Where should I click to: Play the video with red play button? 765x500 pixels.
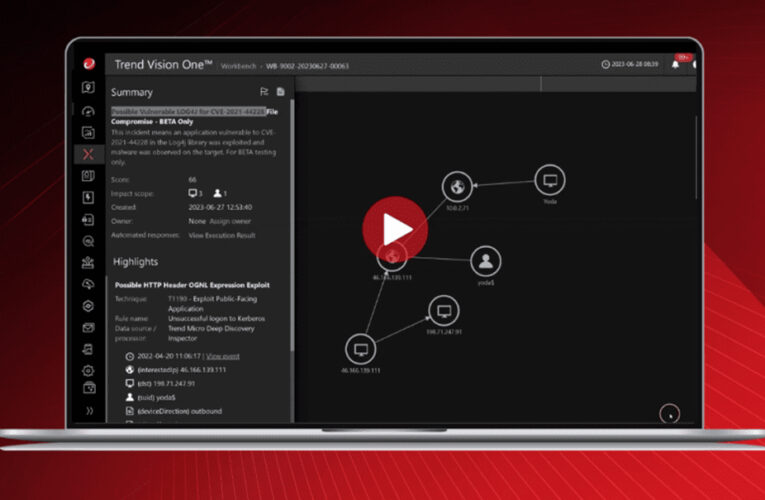click(x=395, y=229)
